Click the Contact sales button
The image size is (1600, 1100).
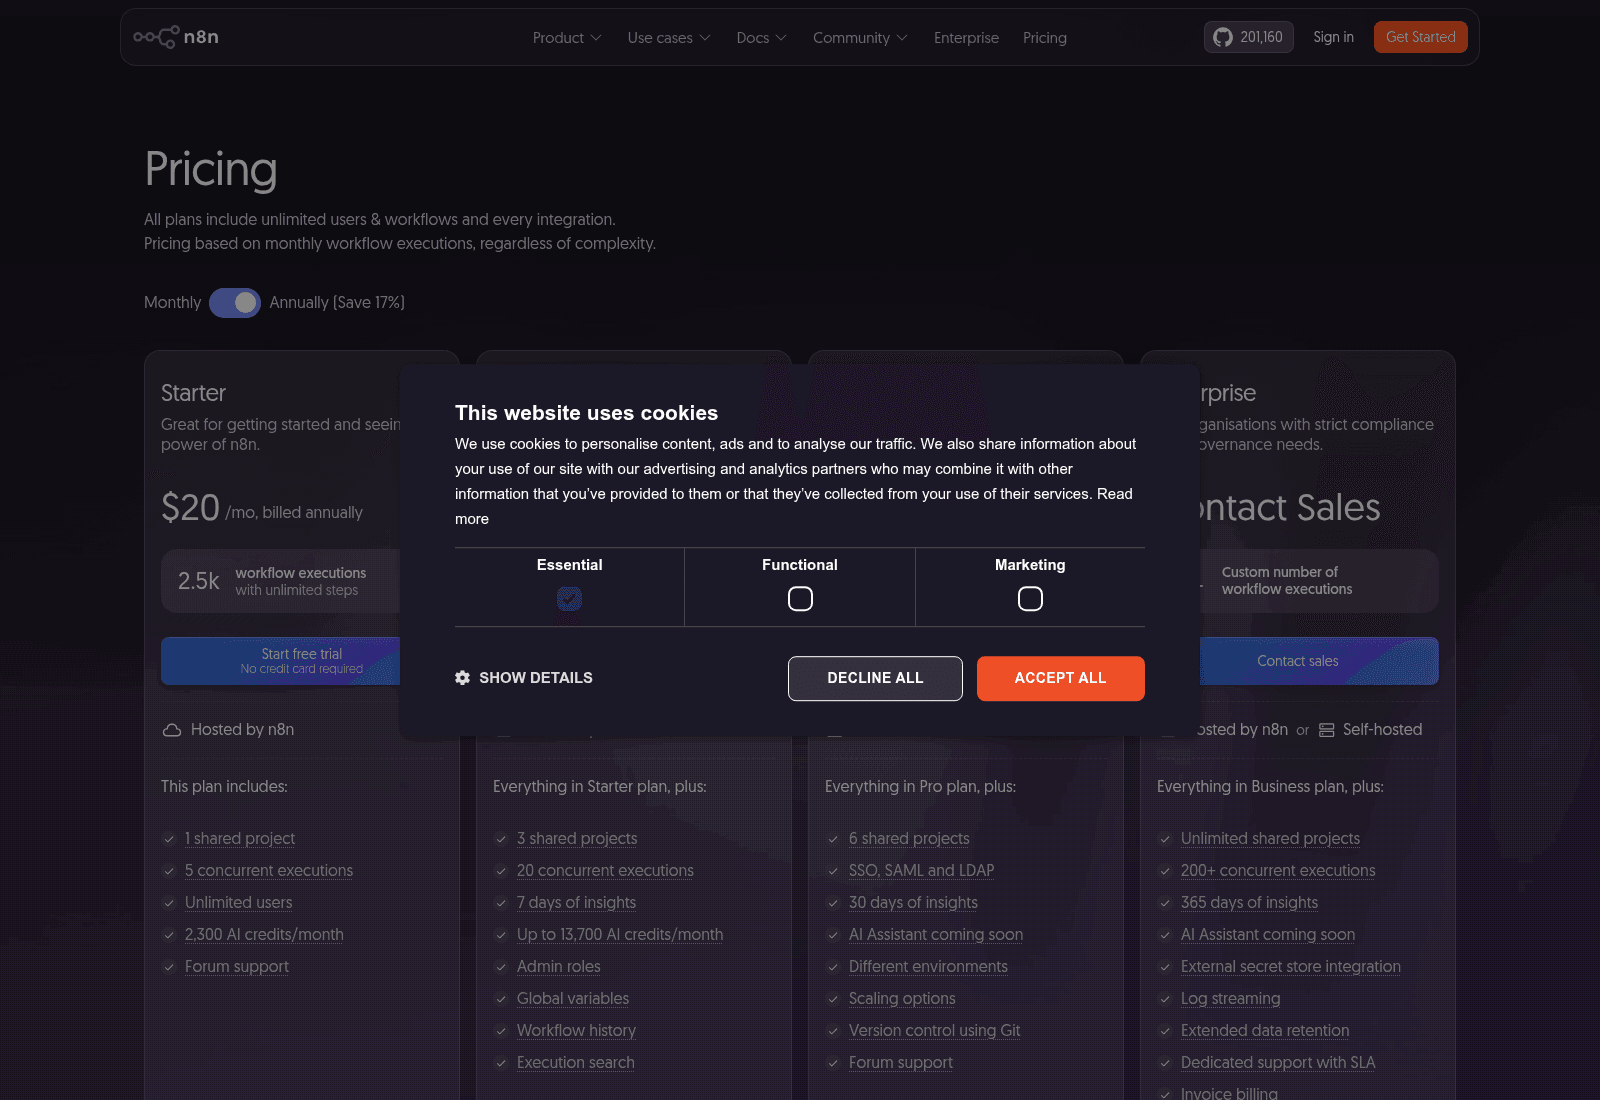click(1319, 661)
